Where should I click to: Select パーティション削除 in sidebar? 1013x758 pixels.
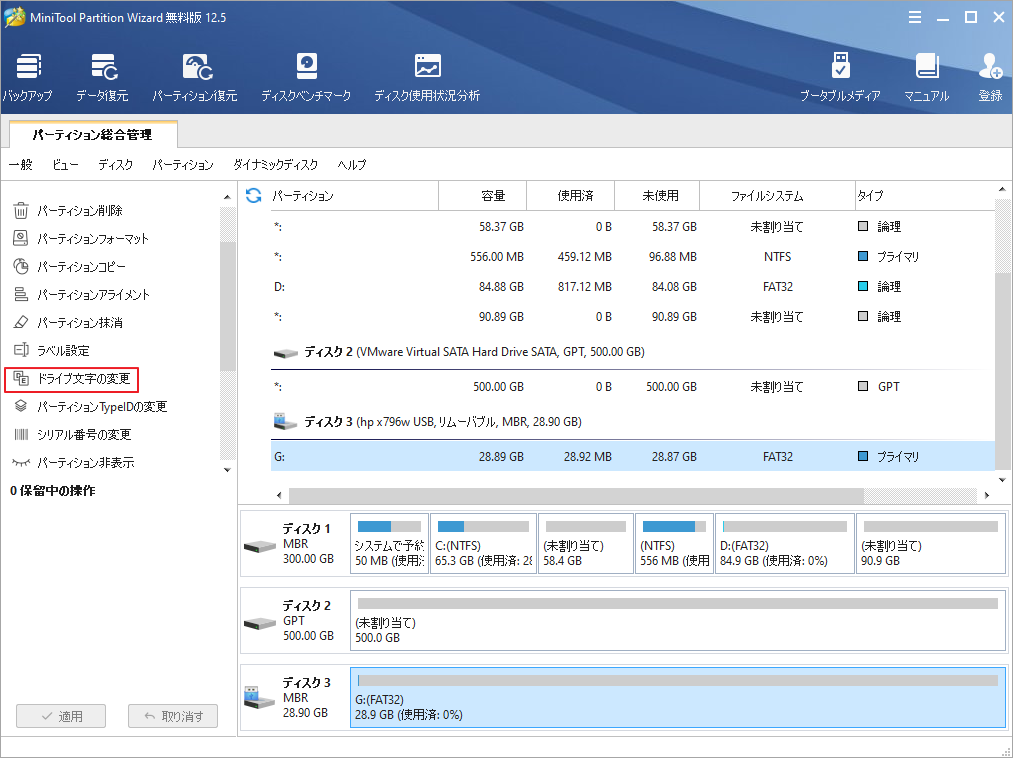[80, 210]
